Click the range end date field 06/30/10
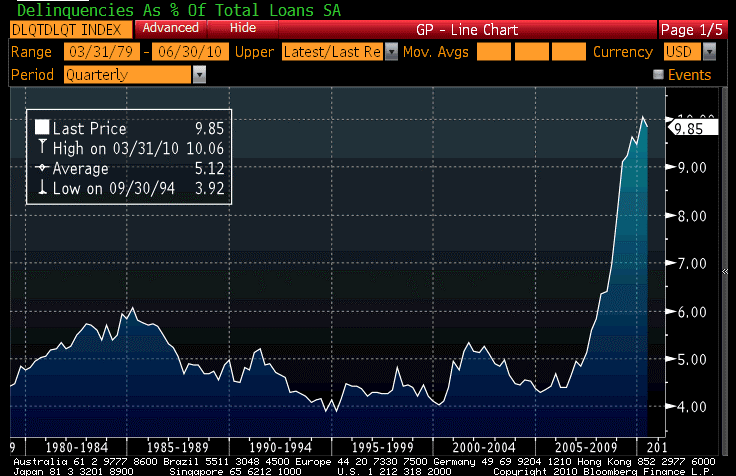Image resolution: width=736 pixels, height=476 pixels. tap(190, 52)
